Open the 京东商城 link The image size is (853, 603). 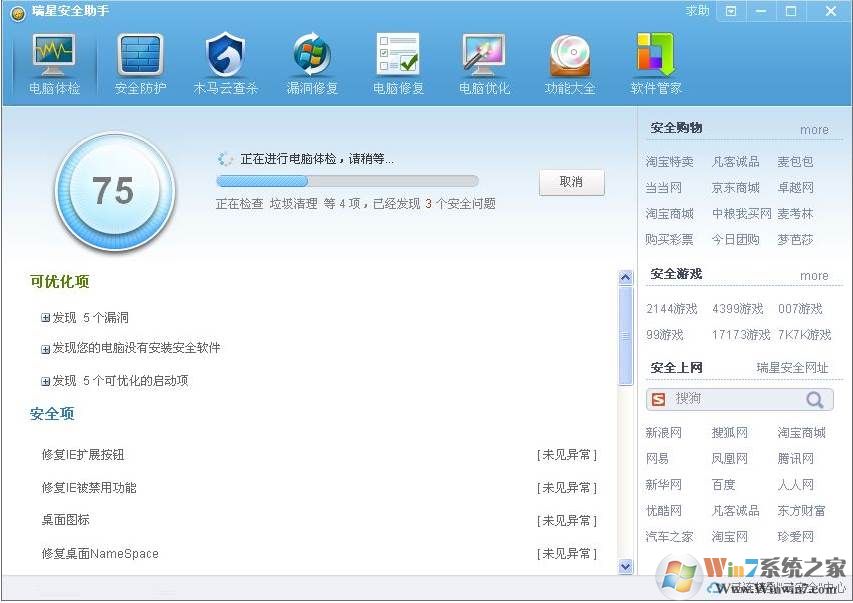tap(735, 188)
